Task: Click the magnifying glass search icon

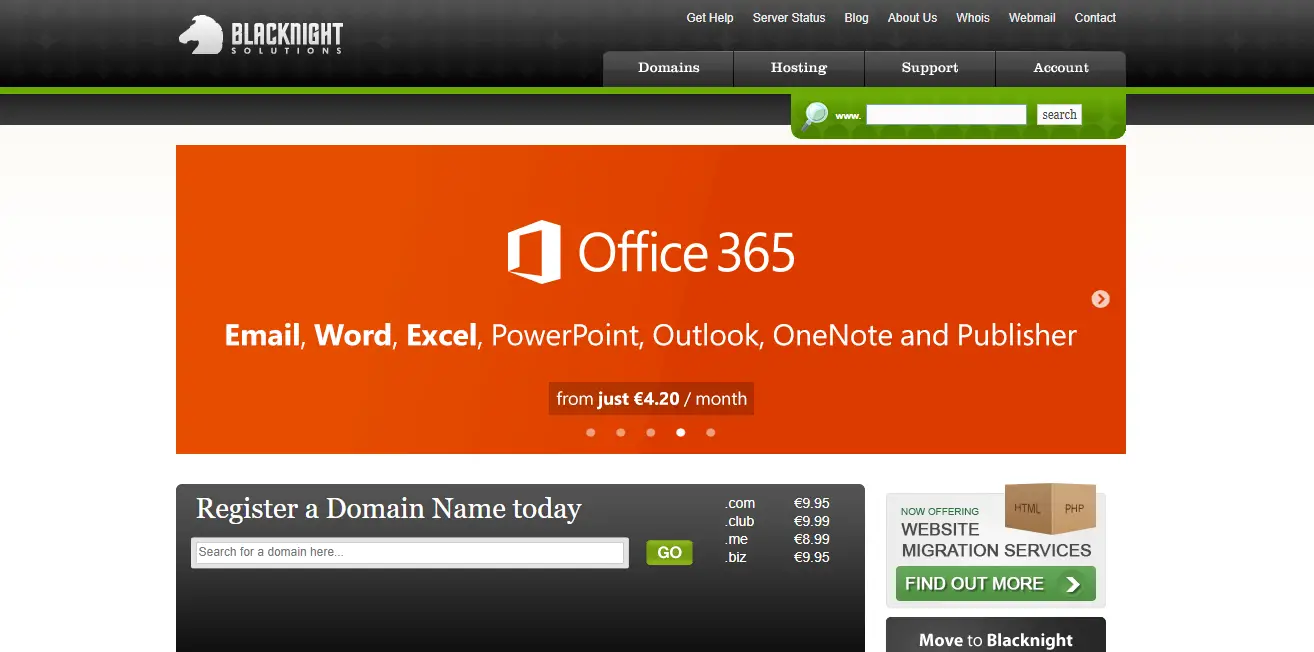Action: click(816, 115)
